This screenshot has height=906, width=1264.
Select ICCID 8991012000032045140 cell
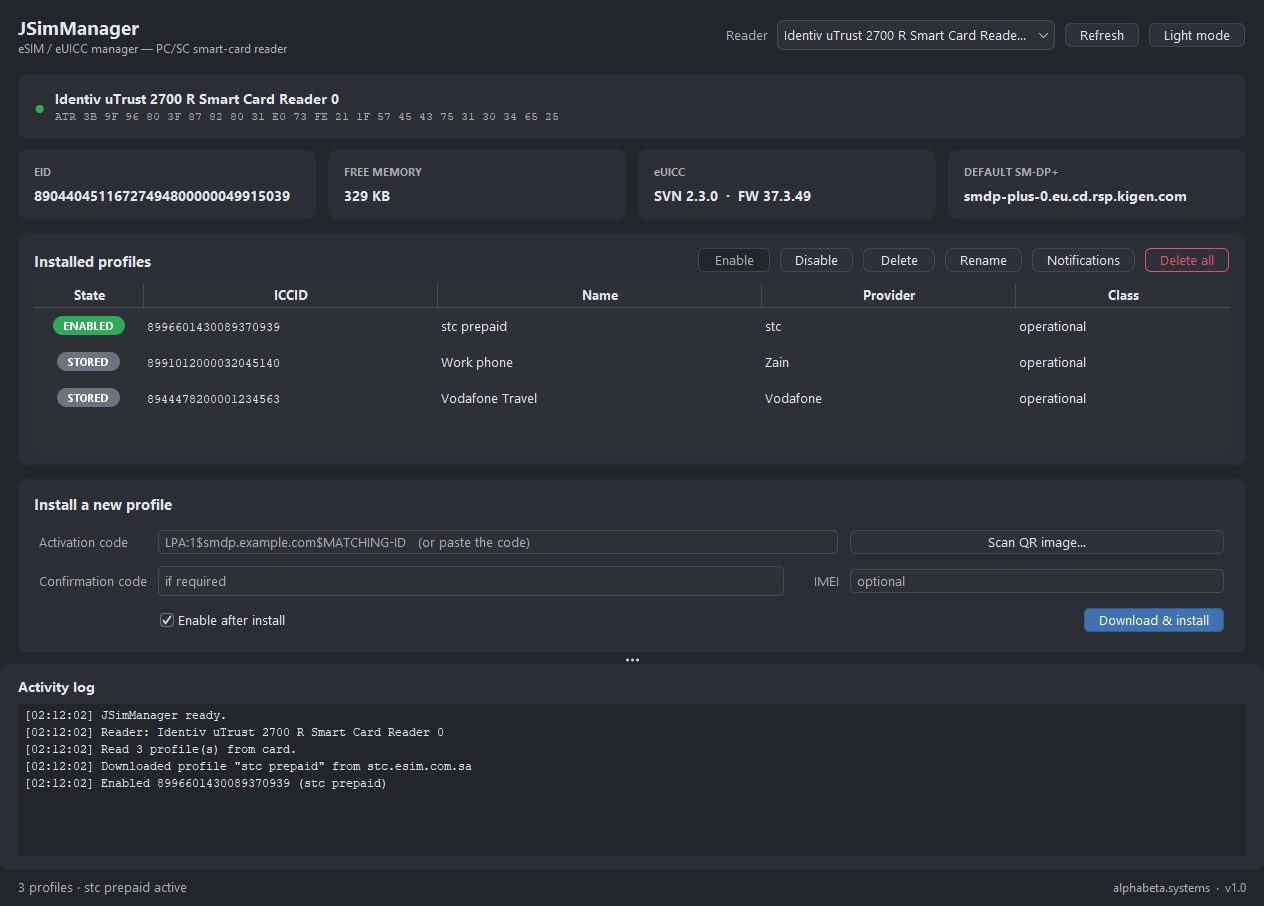tap(291, 363)
